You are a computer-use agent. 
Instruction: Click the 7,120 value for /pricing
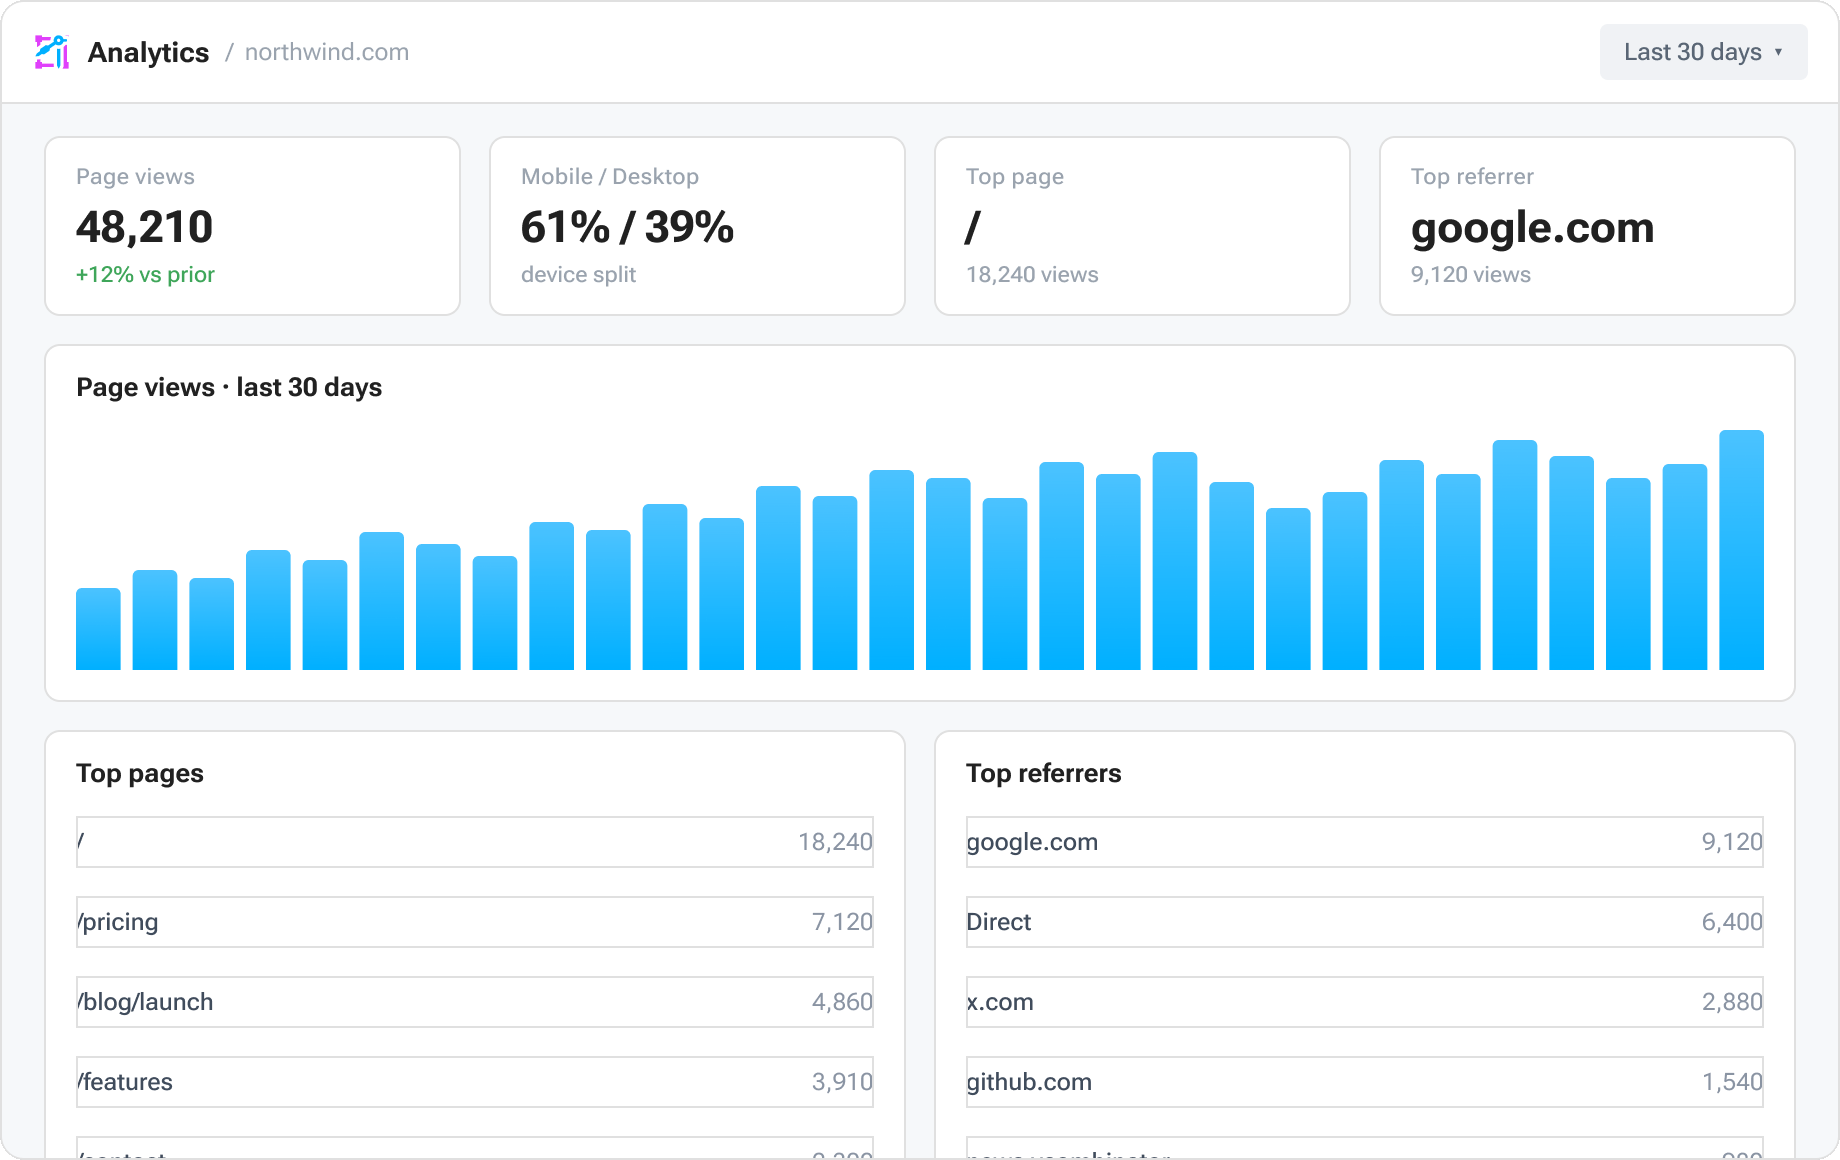(842, 922)
